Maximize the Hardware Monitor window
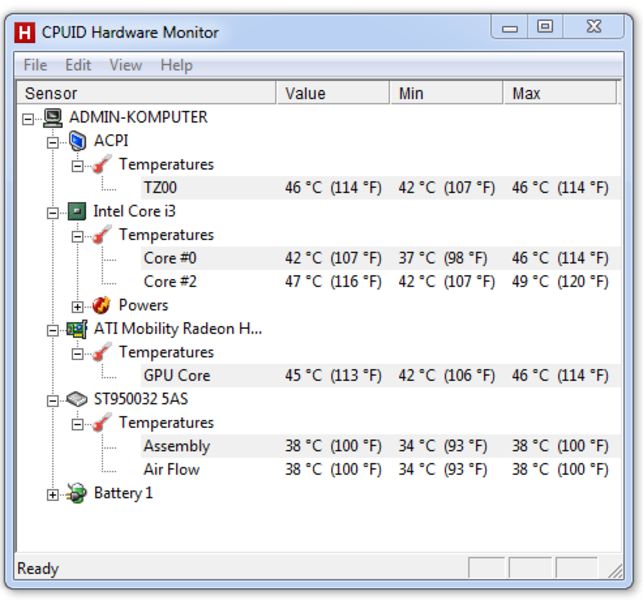643x600 pixels. (545, 27)
